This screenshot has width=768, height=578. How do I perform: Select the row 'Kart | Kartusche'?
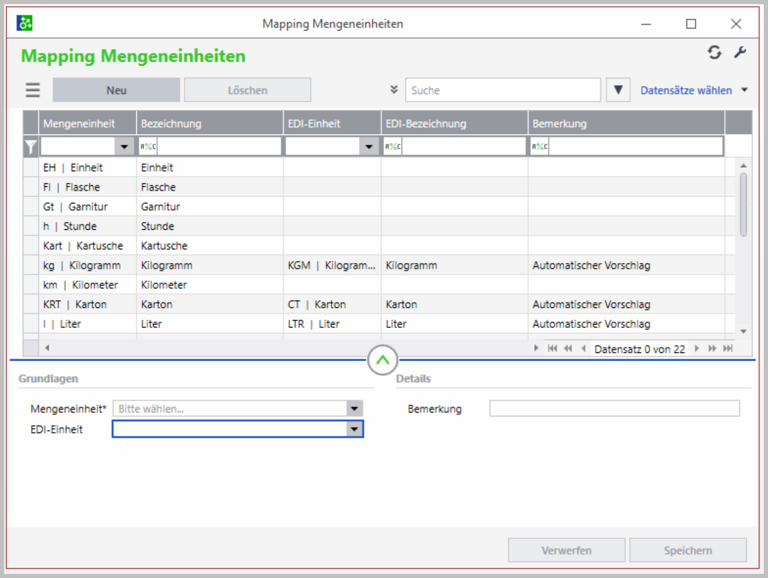click(379, 246)
